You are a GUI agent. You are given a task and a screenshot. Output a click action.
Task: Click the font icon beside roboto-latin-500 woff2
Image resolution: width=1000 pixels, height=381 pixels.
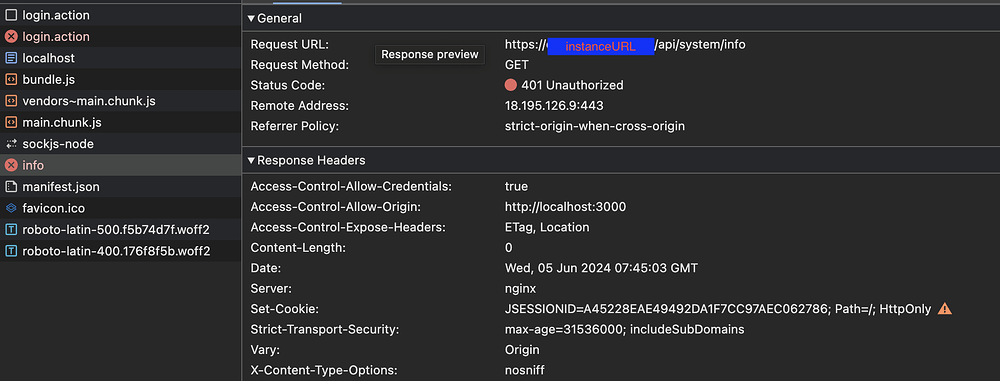[11, 230]
